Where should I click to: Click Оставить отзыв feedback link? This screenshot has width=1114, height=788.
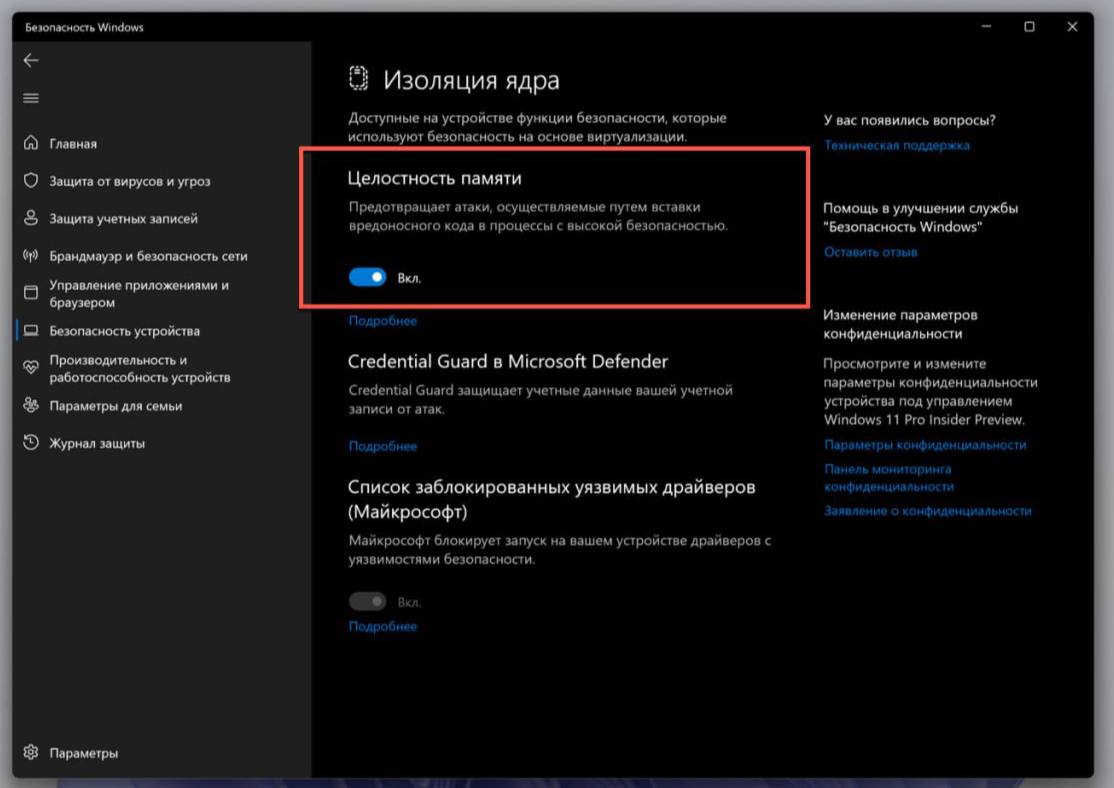point(870,252)
